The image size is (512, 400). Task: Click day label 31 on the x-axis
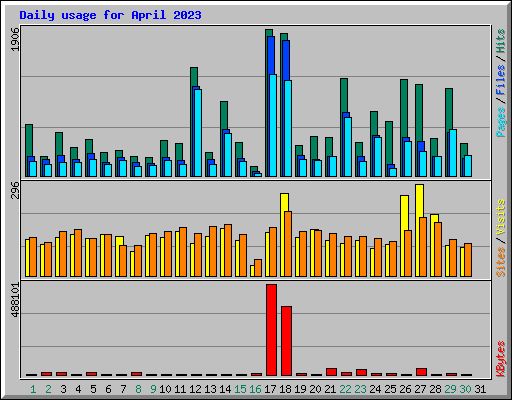point(480,389)
